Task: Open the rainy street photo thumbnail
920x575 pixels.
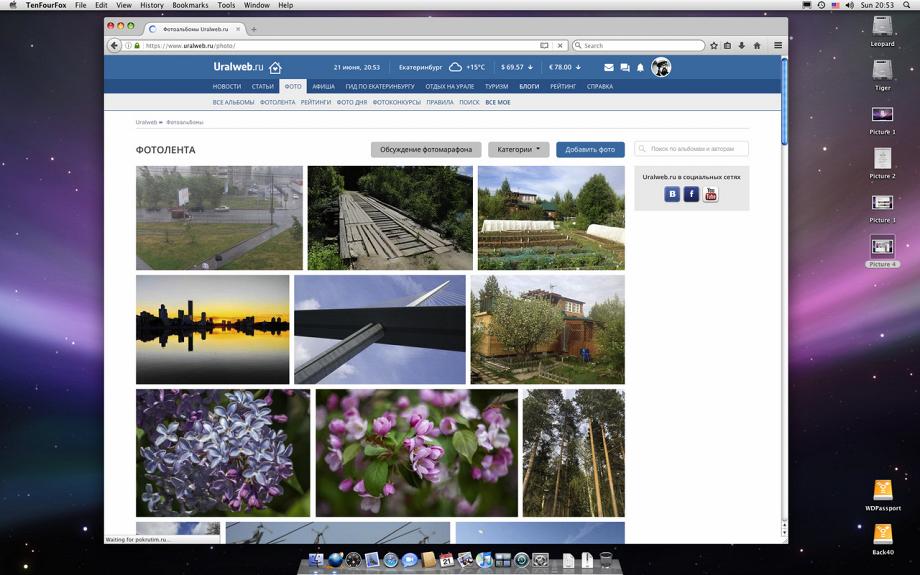Action: click(x=219, y=218)
